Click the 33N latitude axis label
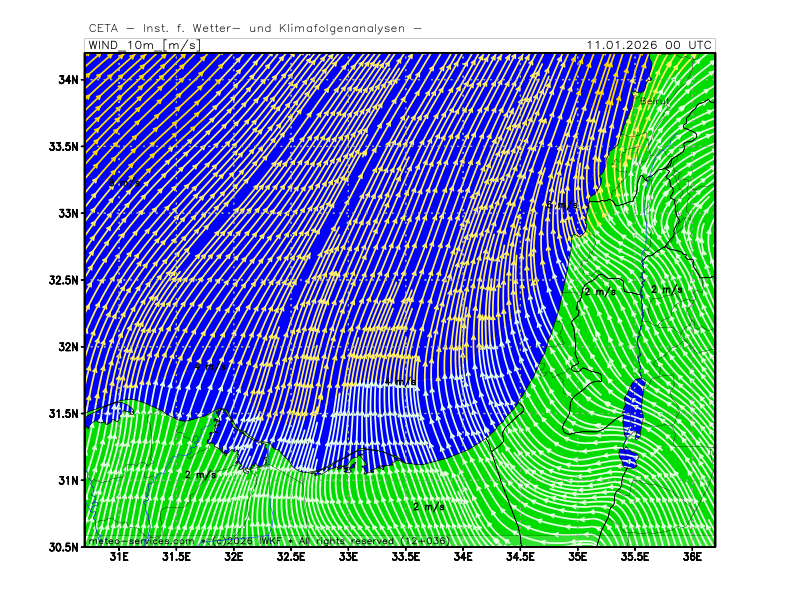 [x=68, y=213]
